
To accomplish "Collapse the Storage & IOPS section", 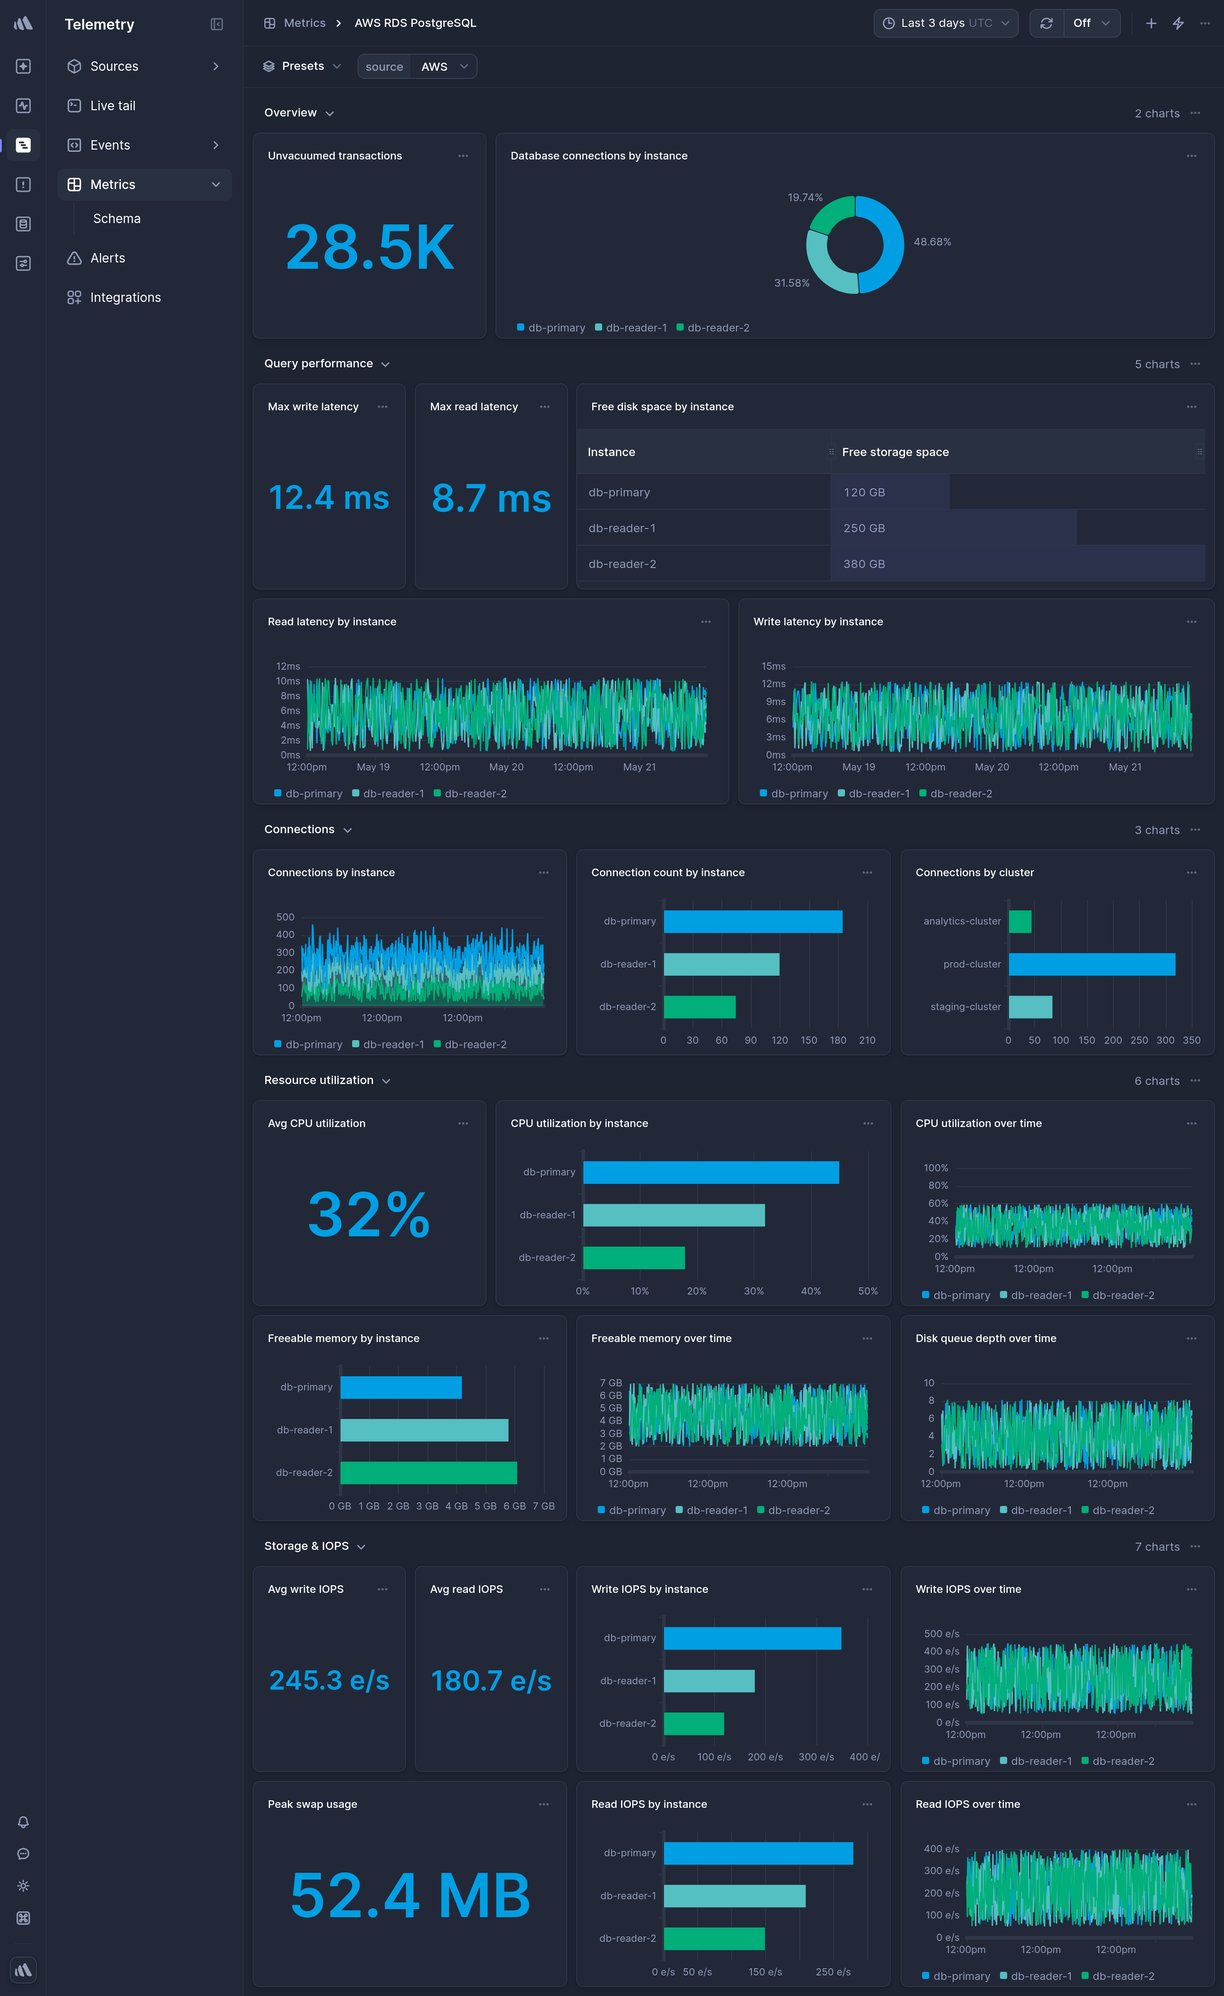I will click(361, 1548).
